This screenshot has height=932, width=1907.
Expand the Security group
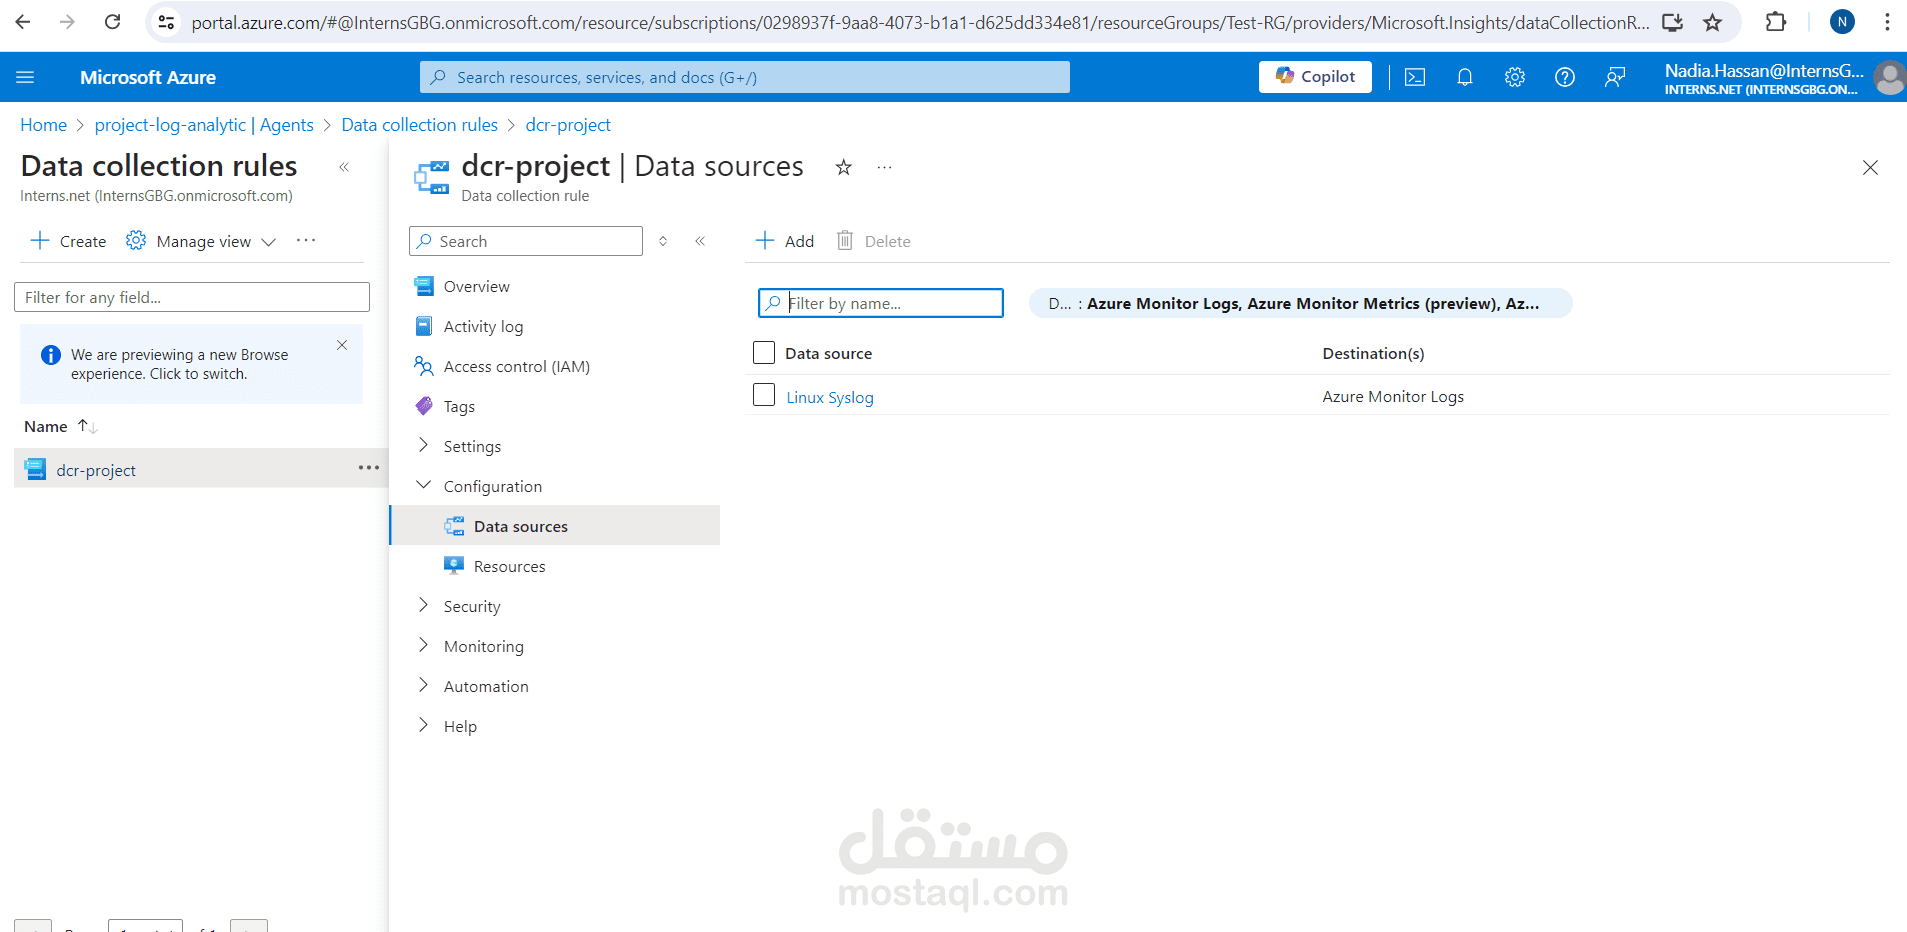click(472, 606)
